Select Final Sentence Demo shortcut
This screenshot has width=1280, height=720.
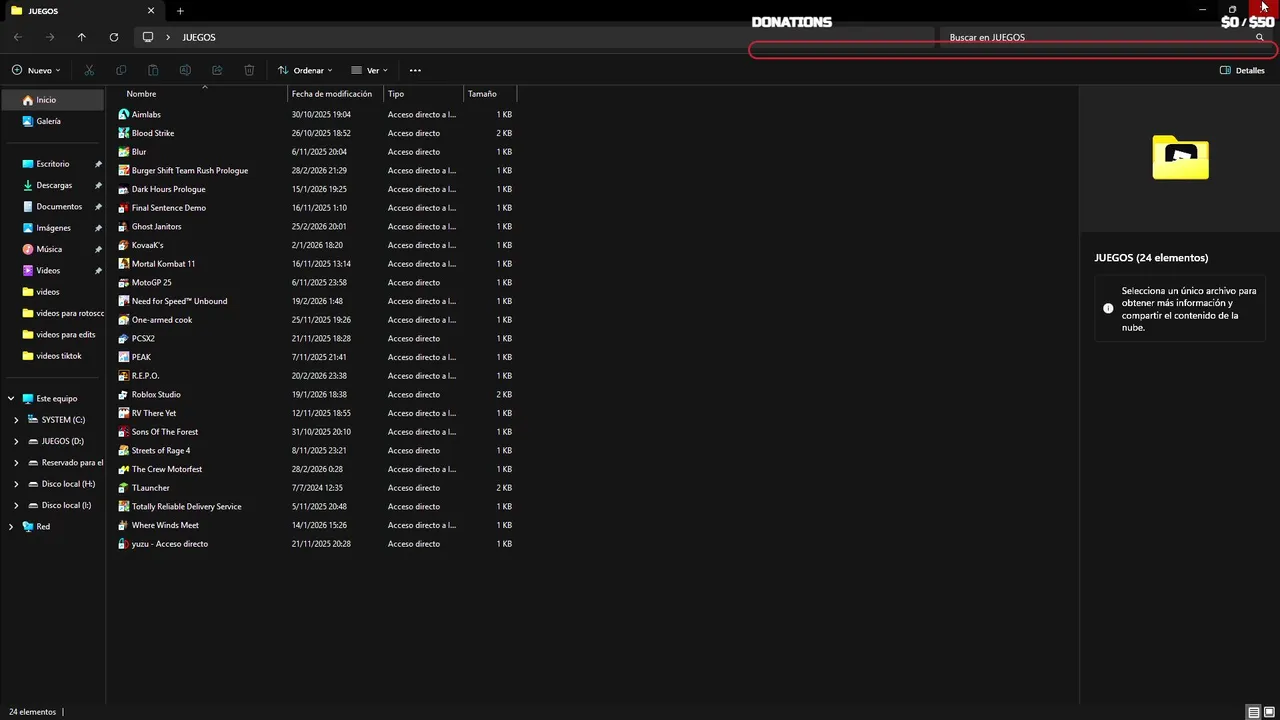click(x=169, y=208)
